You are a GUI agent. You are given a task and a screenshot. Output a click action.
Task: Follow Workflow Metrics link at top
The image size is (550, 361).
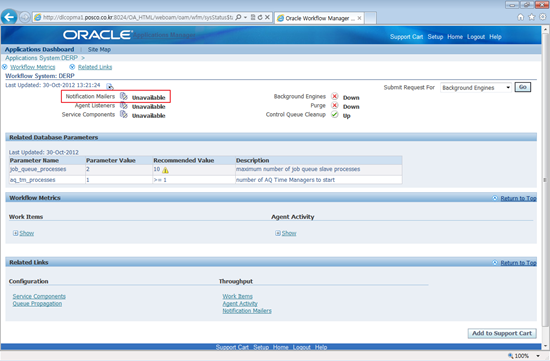33,67
